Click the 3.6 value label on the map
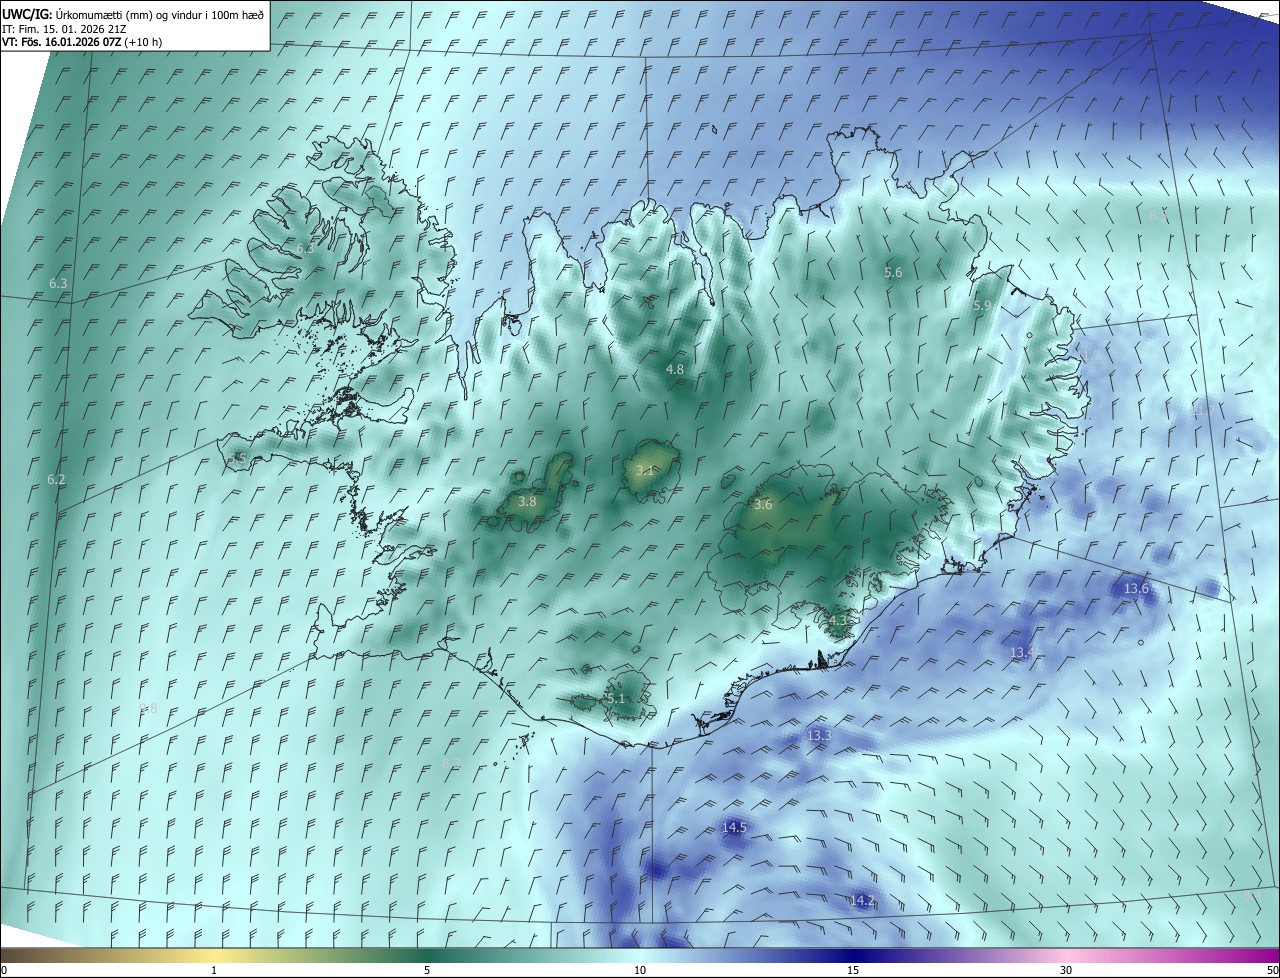1280x978 pixels. tap(763, 505)
